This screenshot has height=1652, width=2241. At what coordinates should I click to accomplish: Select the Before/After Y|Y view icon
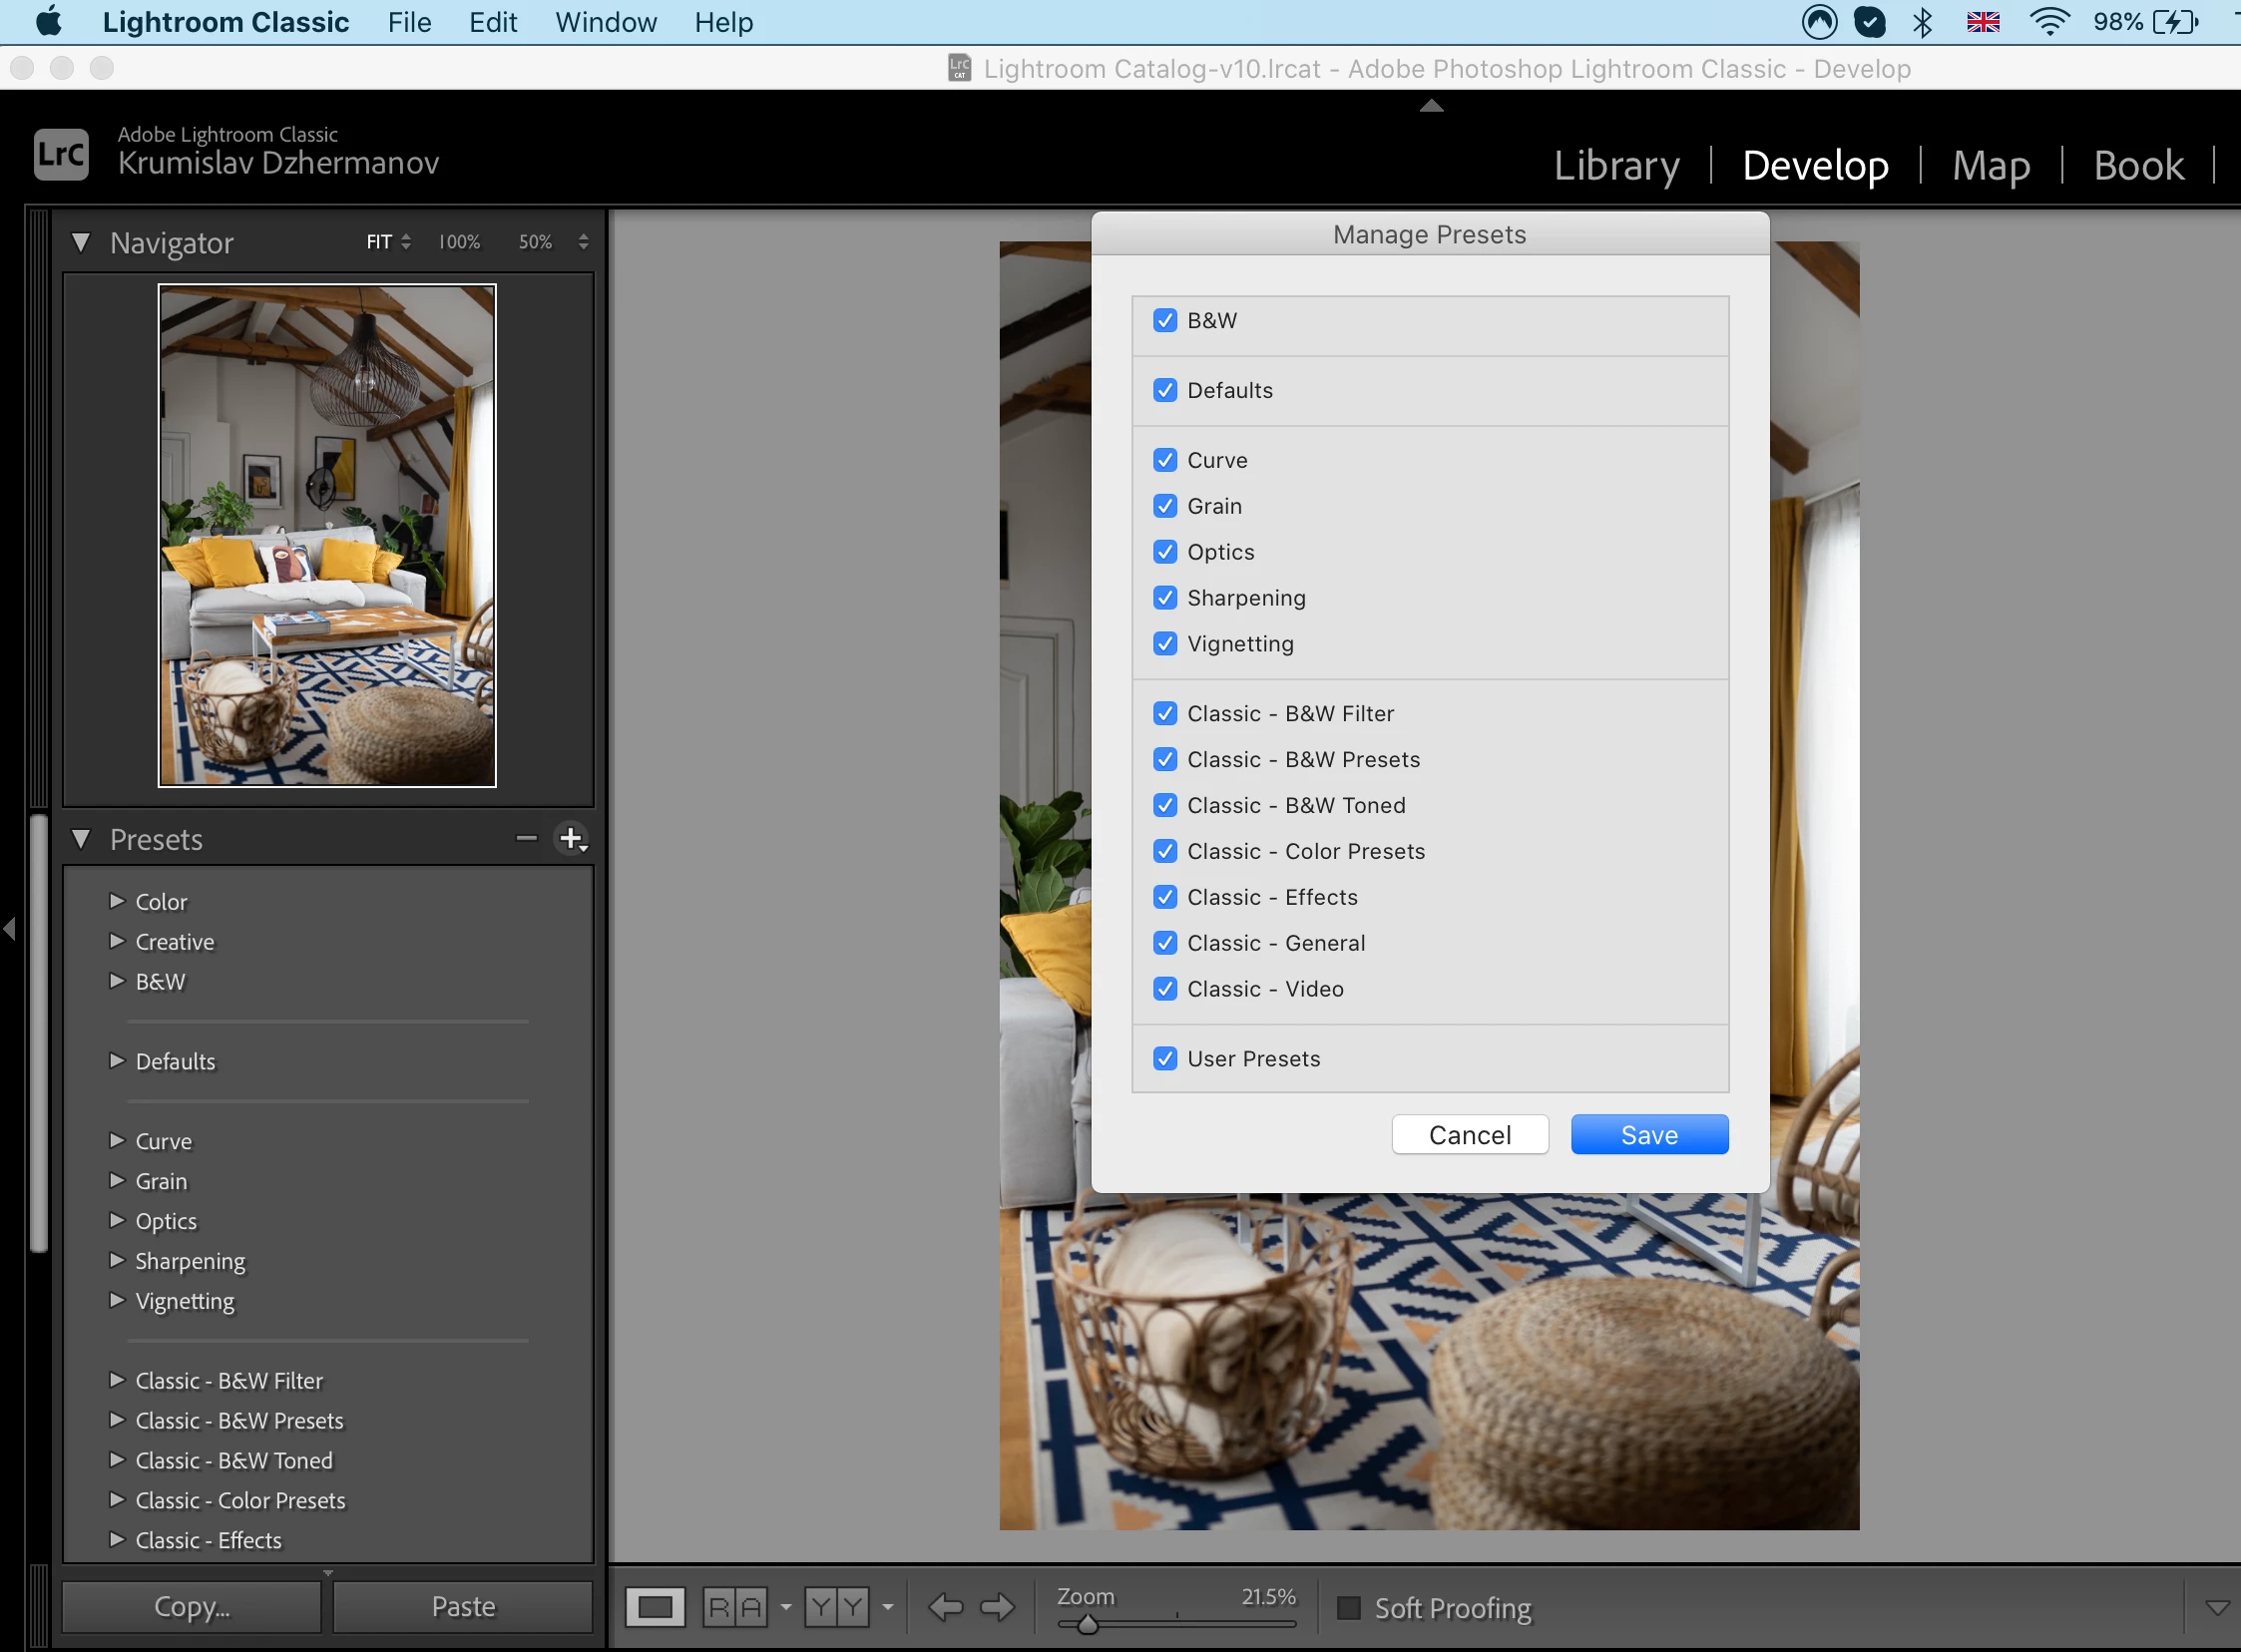pyautogui.click(x=836, y=1607)
